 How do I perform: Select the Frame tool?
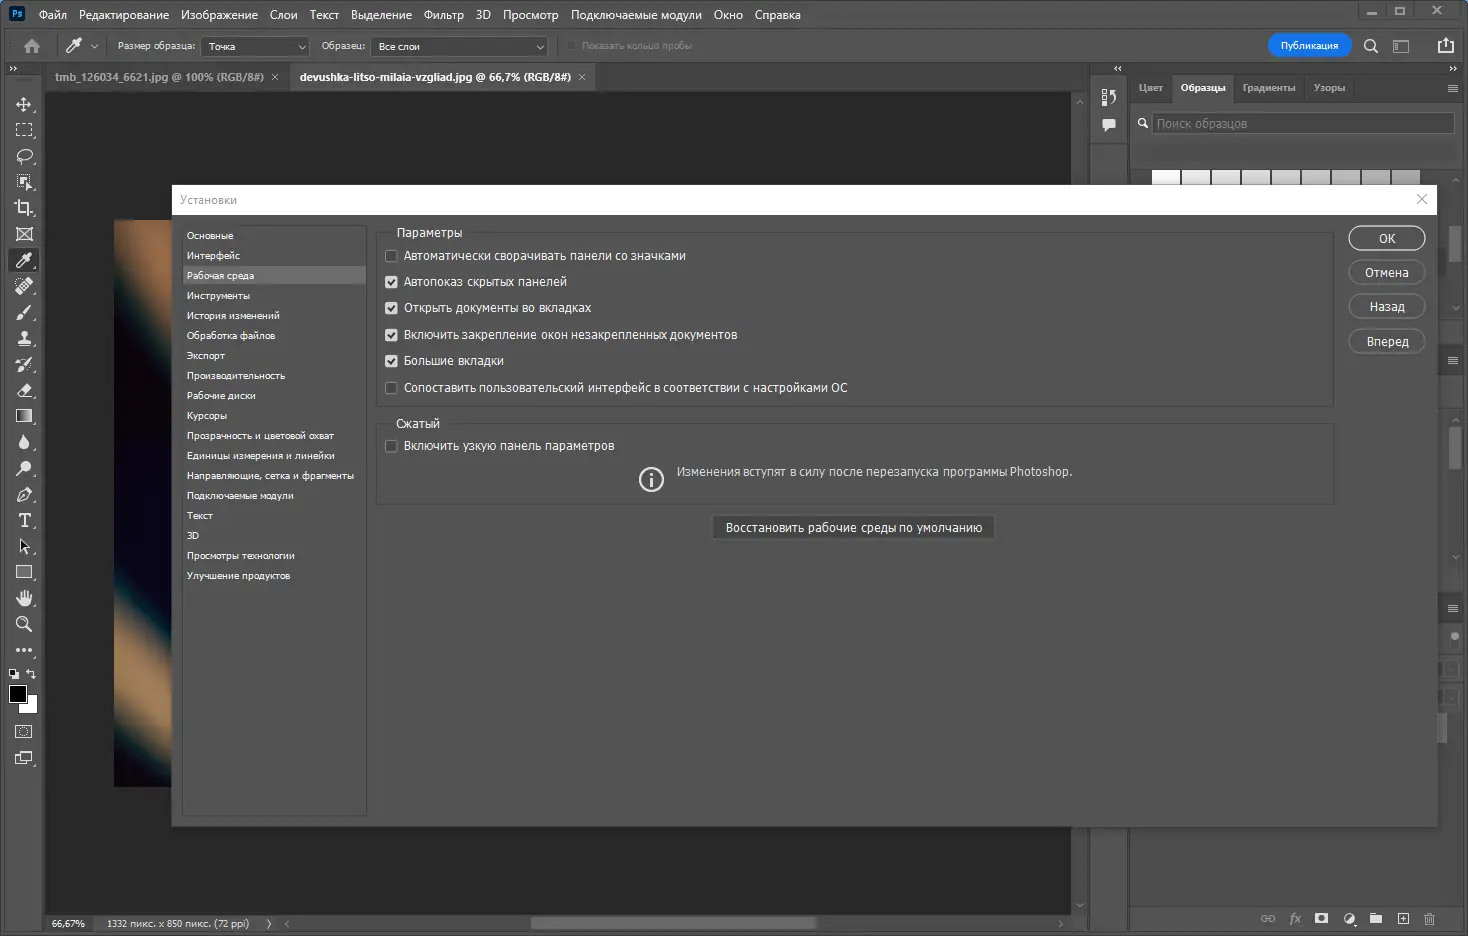point(24,234)
